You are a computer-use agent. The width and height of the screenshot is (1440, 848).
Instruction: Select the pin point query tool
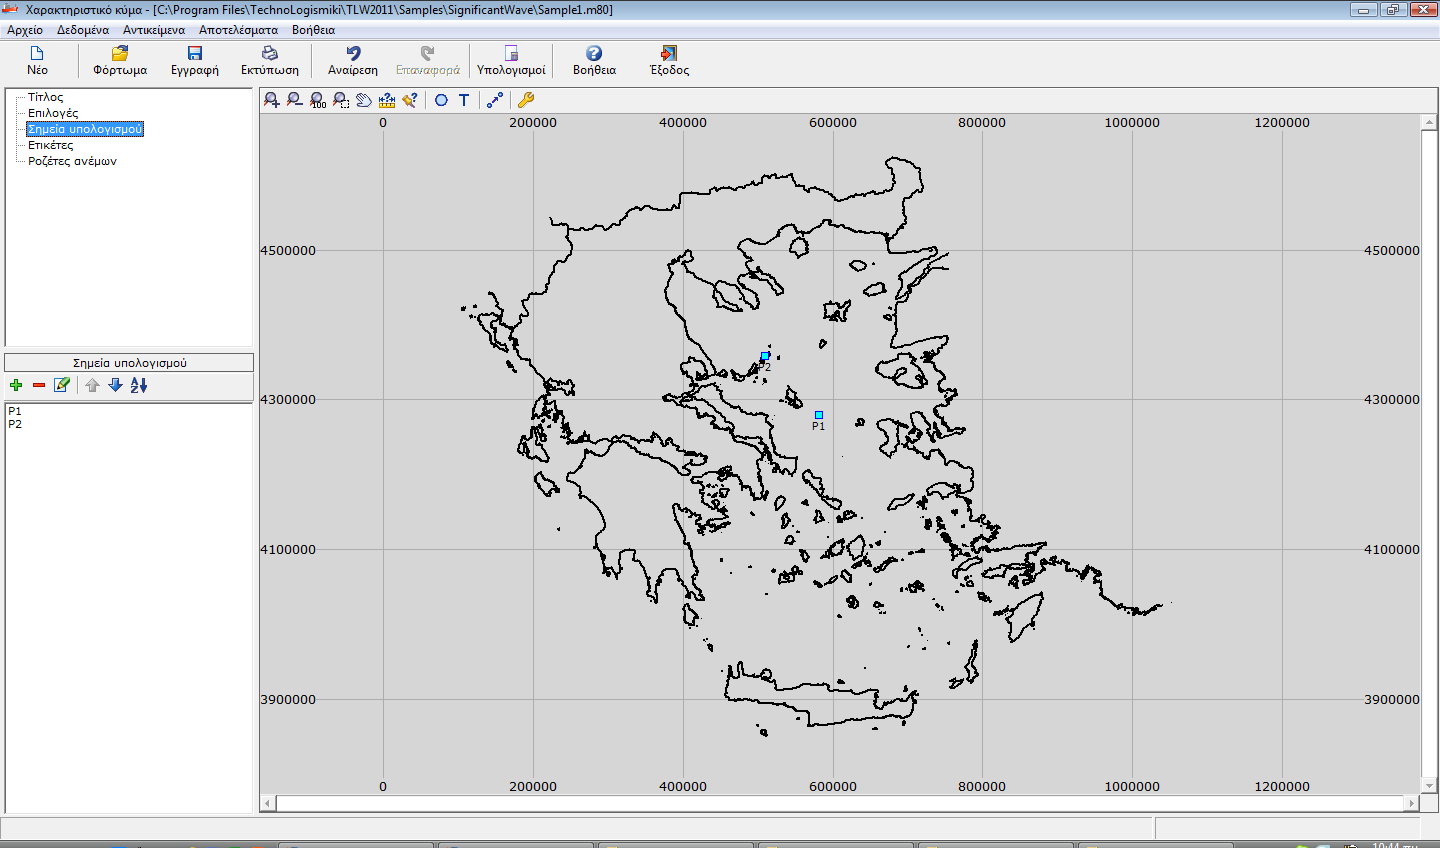[410, 100]
